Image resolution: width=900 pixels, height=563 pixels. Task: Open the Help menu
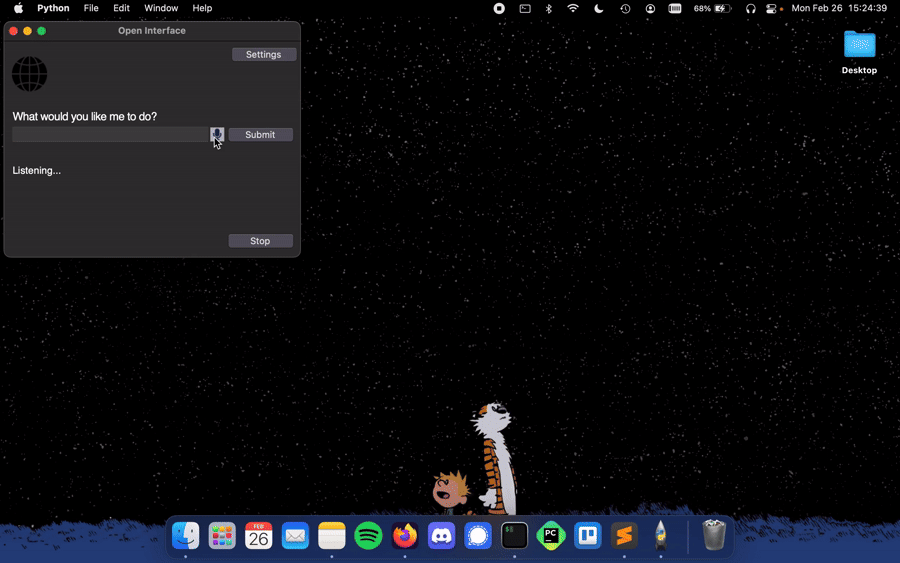pyautogui.click(x=202, y=8)
